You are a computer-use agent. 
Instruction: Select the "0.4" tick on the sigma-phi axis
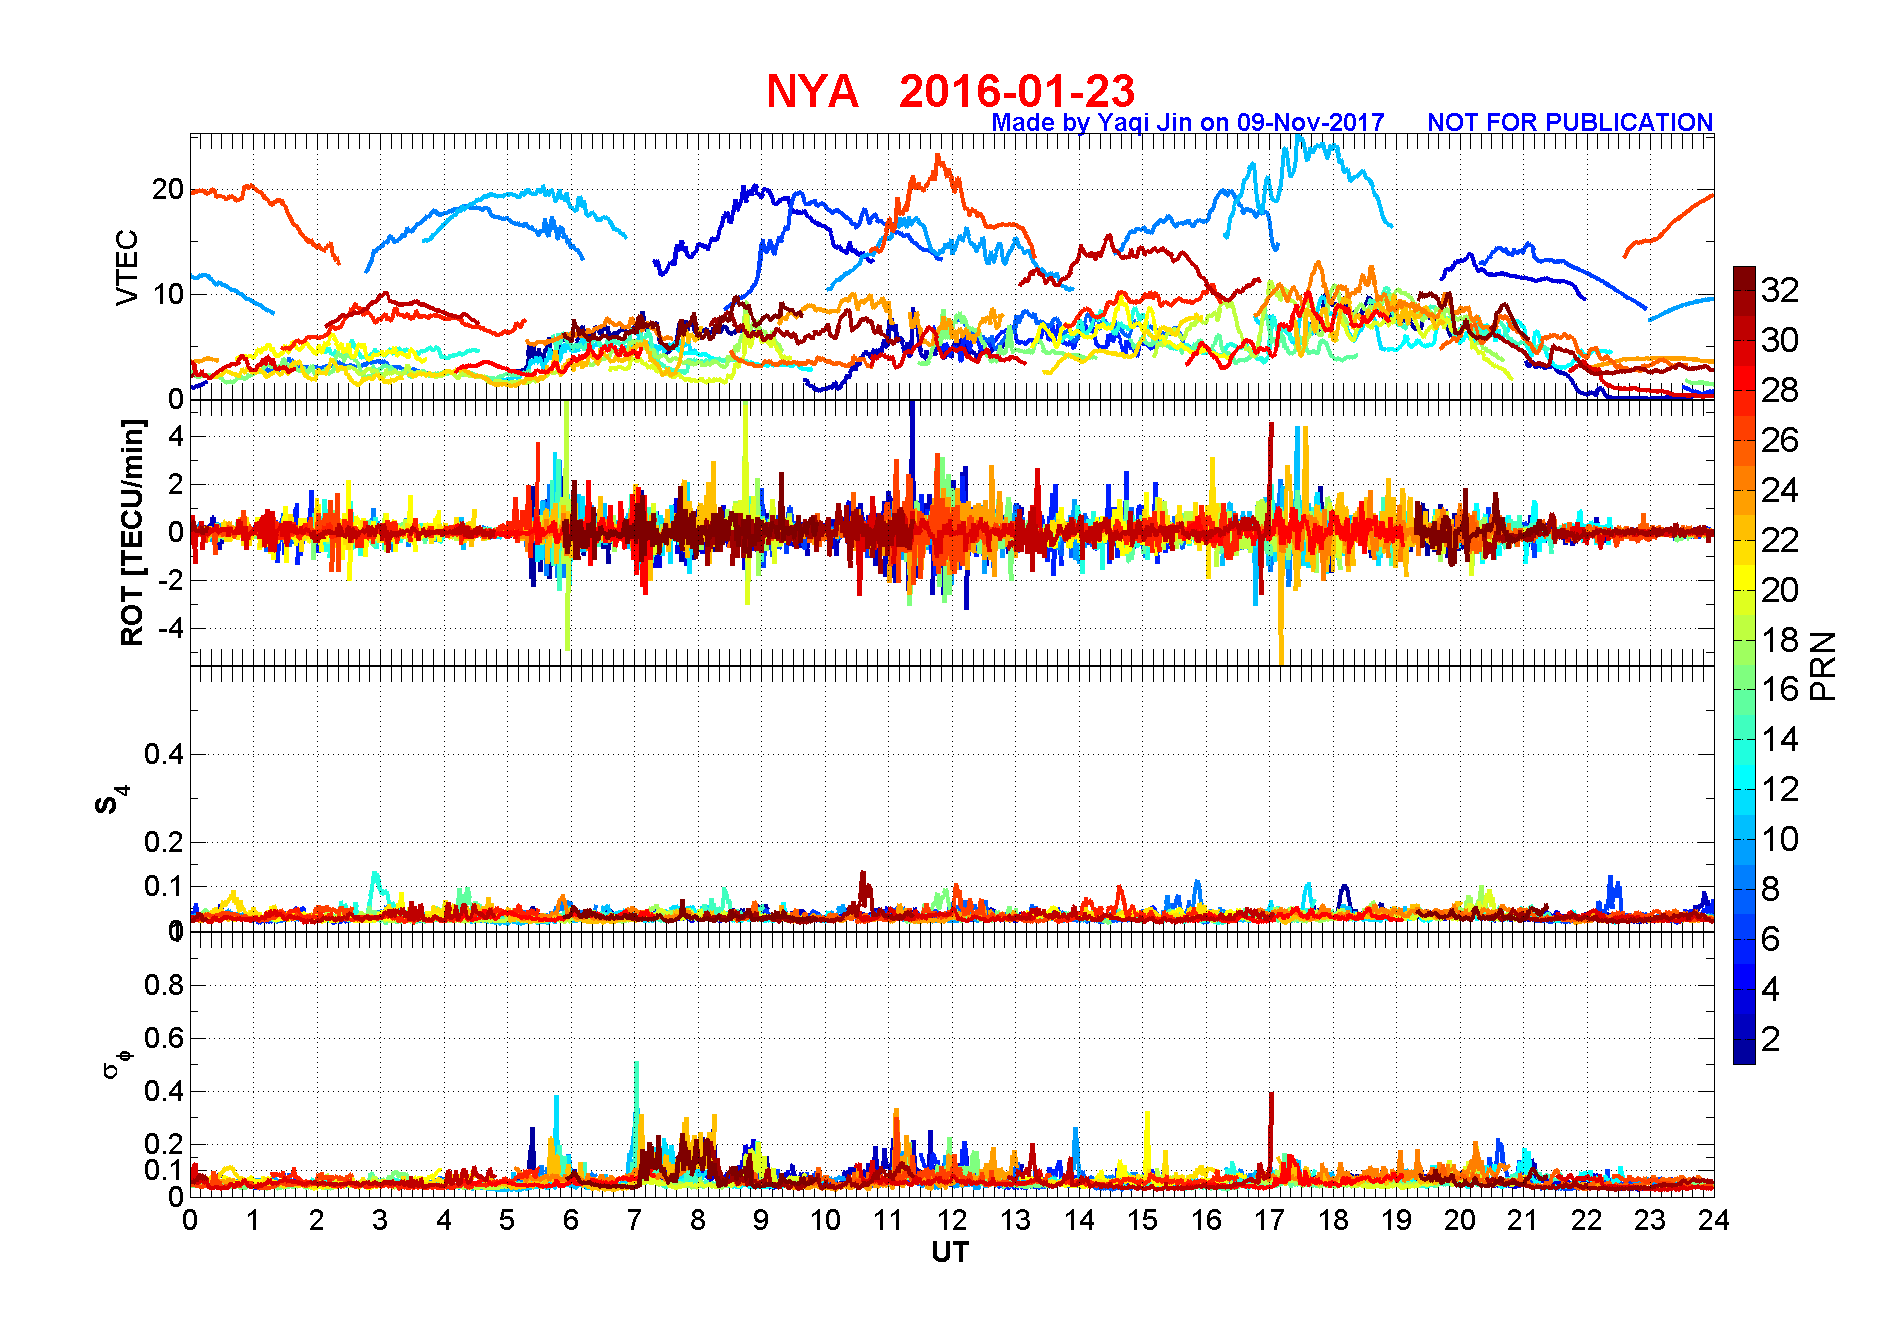pos(164,1091)
